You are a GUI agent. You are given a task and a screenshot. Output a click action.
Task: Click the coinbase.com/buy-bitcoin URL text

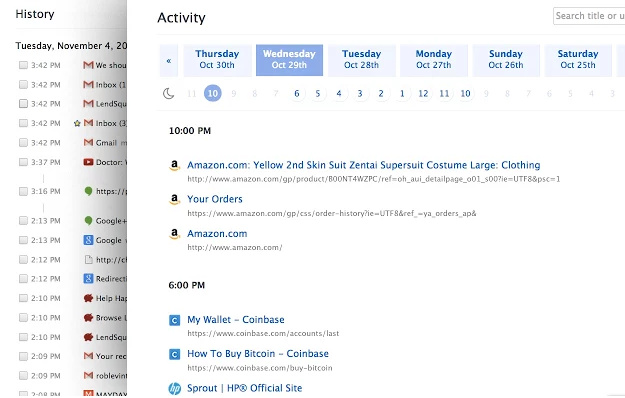[x=260, y=368]
